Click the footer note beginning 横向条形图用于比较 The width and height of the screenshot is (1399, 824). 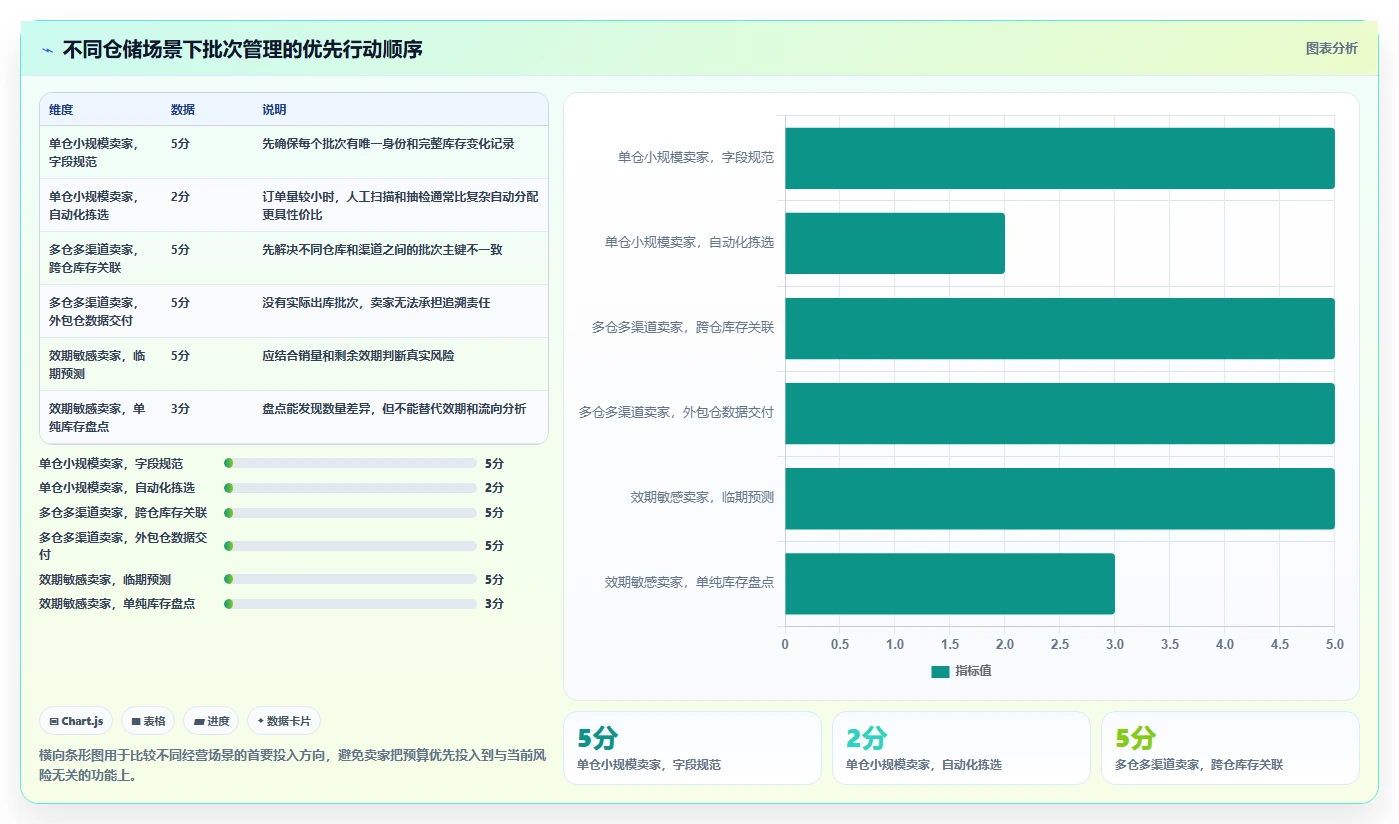point(292,765)
